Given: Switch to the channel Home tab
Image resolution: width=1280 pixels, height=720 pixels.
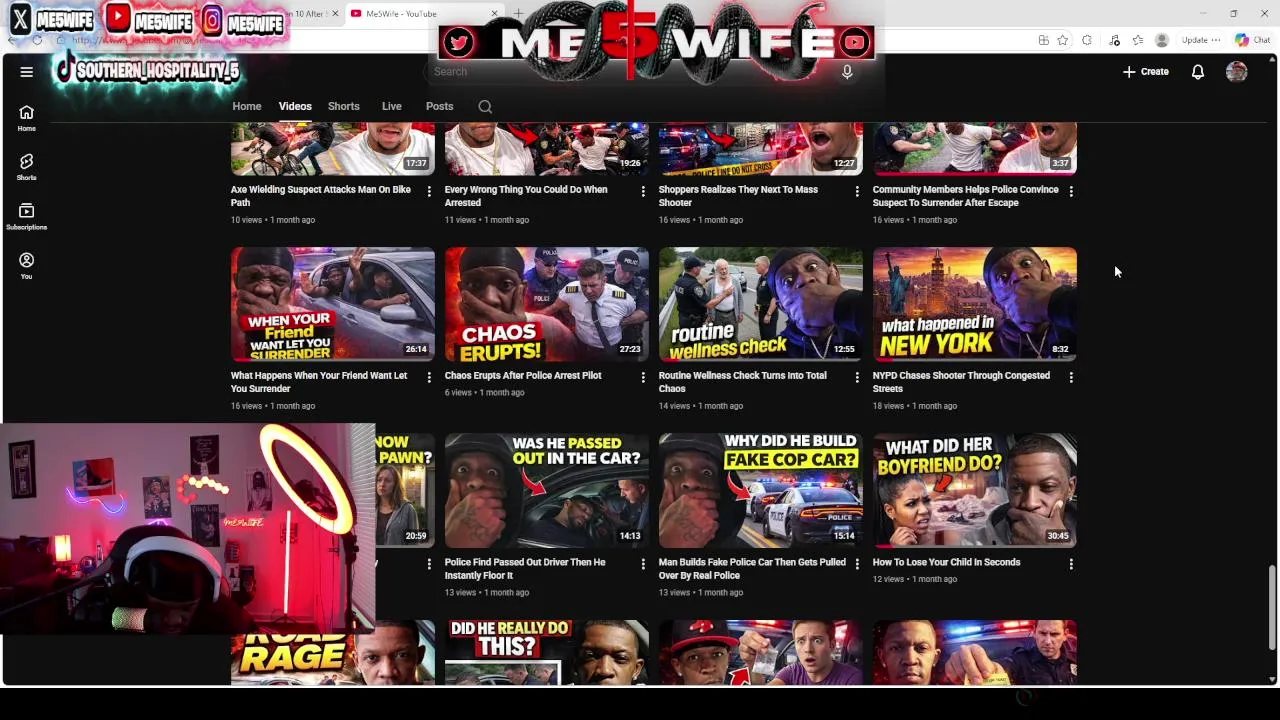Looking at the screenshot, I should pyautogui.click(x=247, y=106).
